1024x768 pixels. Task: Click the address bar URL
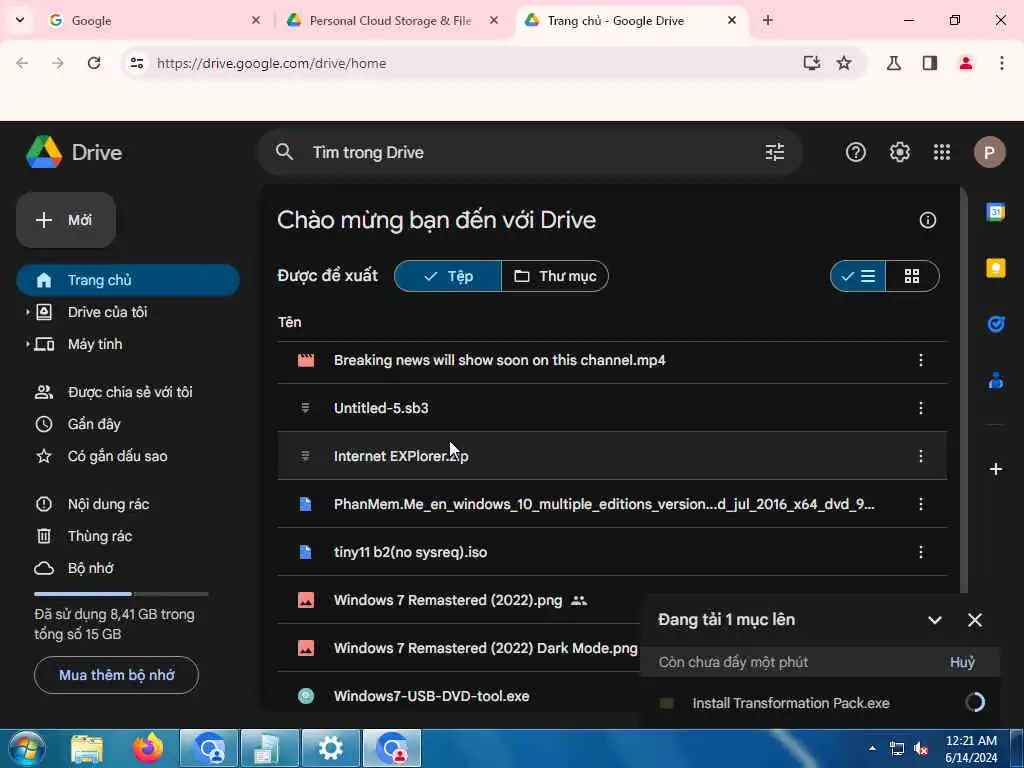pos(272,63)
